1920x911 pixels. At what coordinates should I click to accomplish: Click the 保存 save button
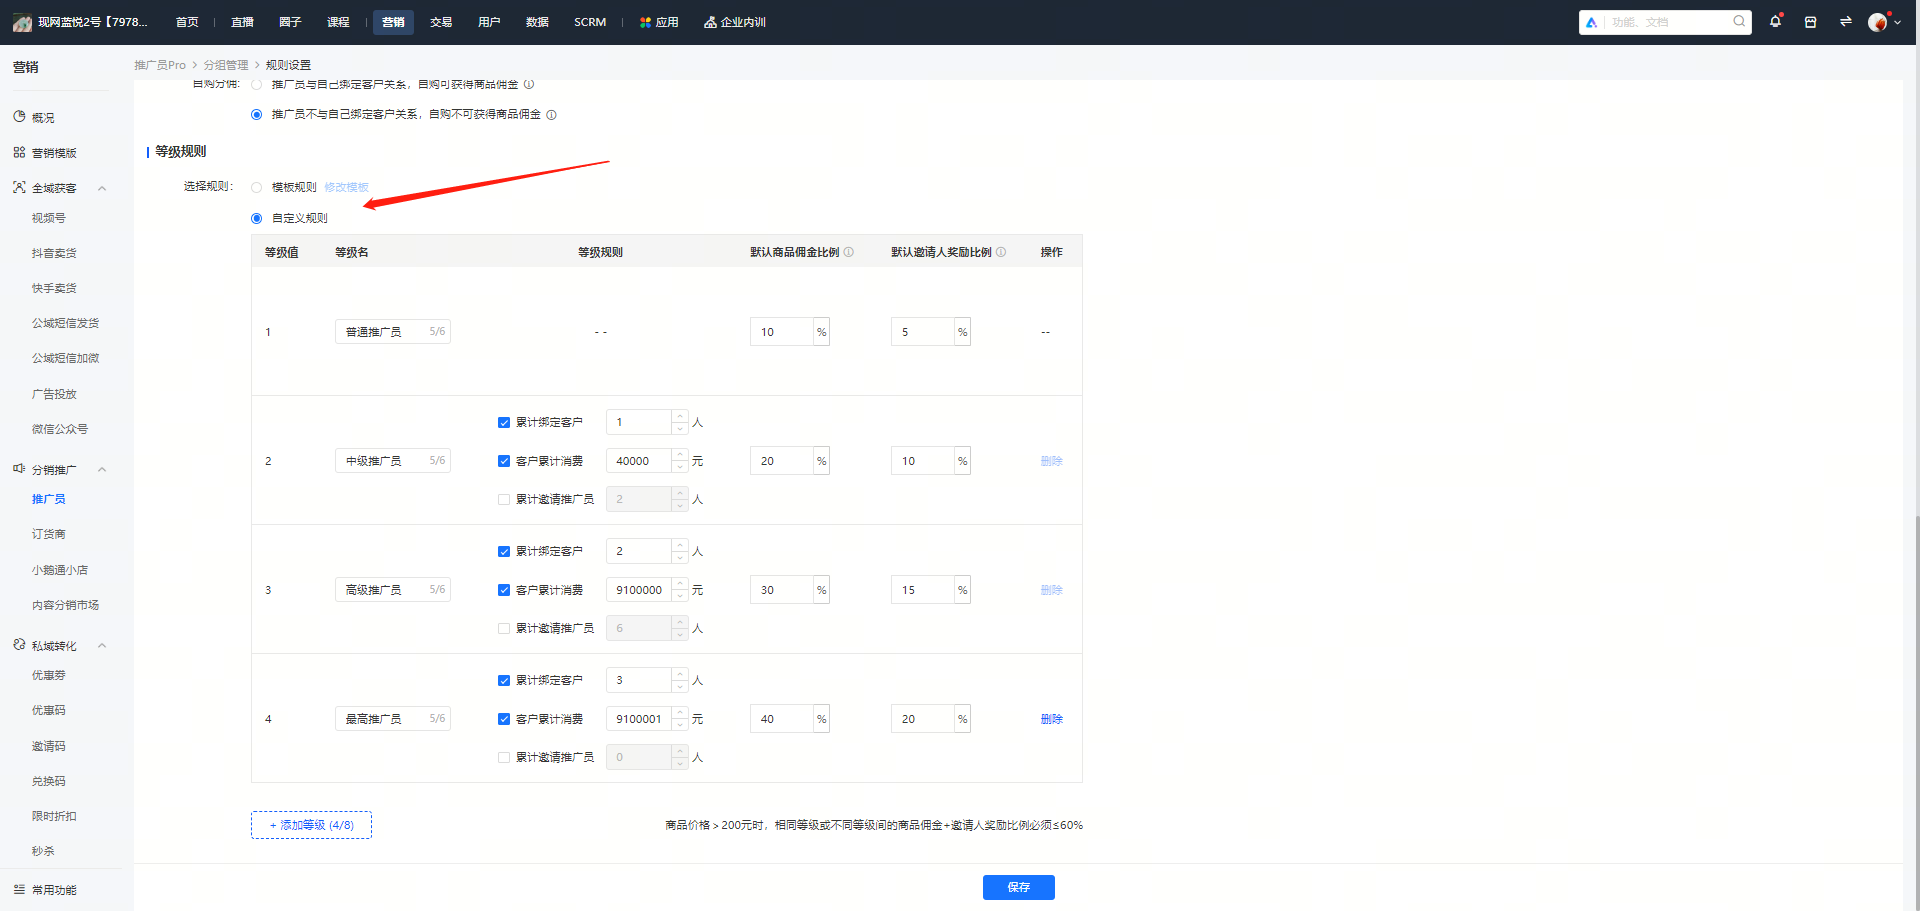click(x=1018, y=887)
